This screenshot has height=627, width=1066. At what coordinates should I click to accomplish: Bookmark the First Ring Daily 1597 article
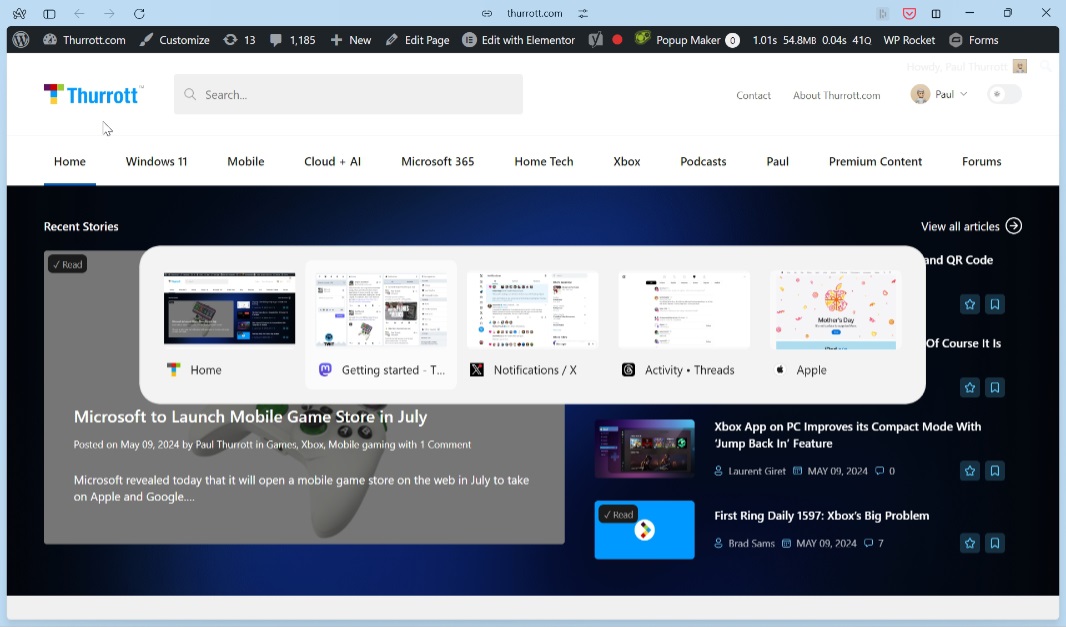coord(995,544)
